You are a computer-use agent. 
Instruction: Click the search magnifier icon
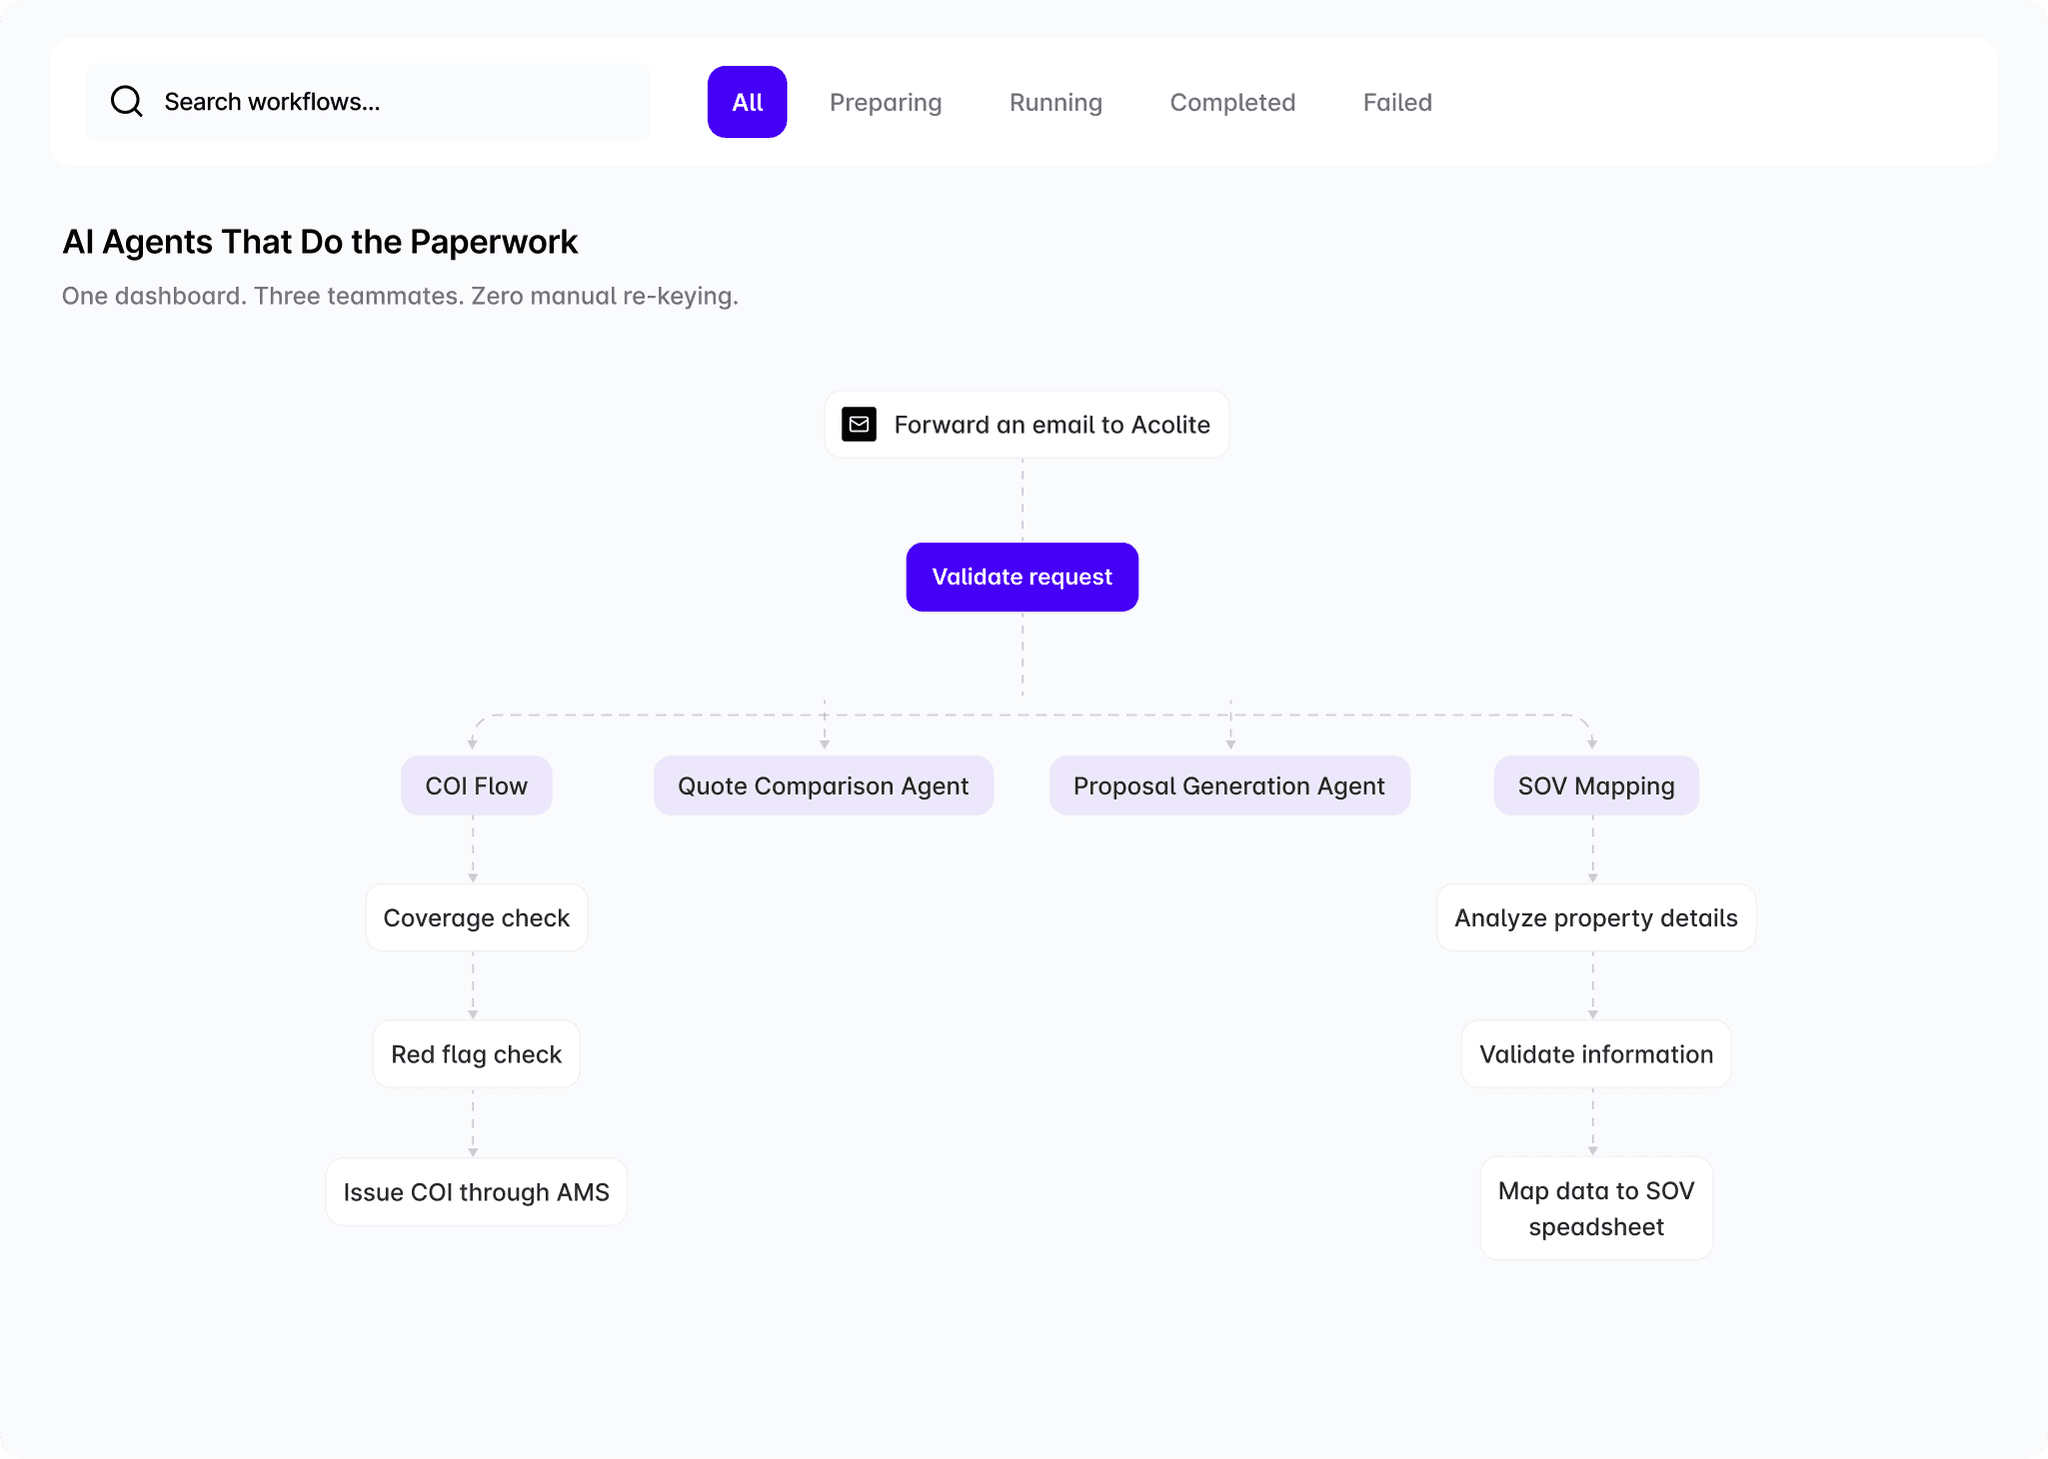[x=126, y=100]
